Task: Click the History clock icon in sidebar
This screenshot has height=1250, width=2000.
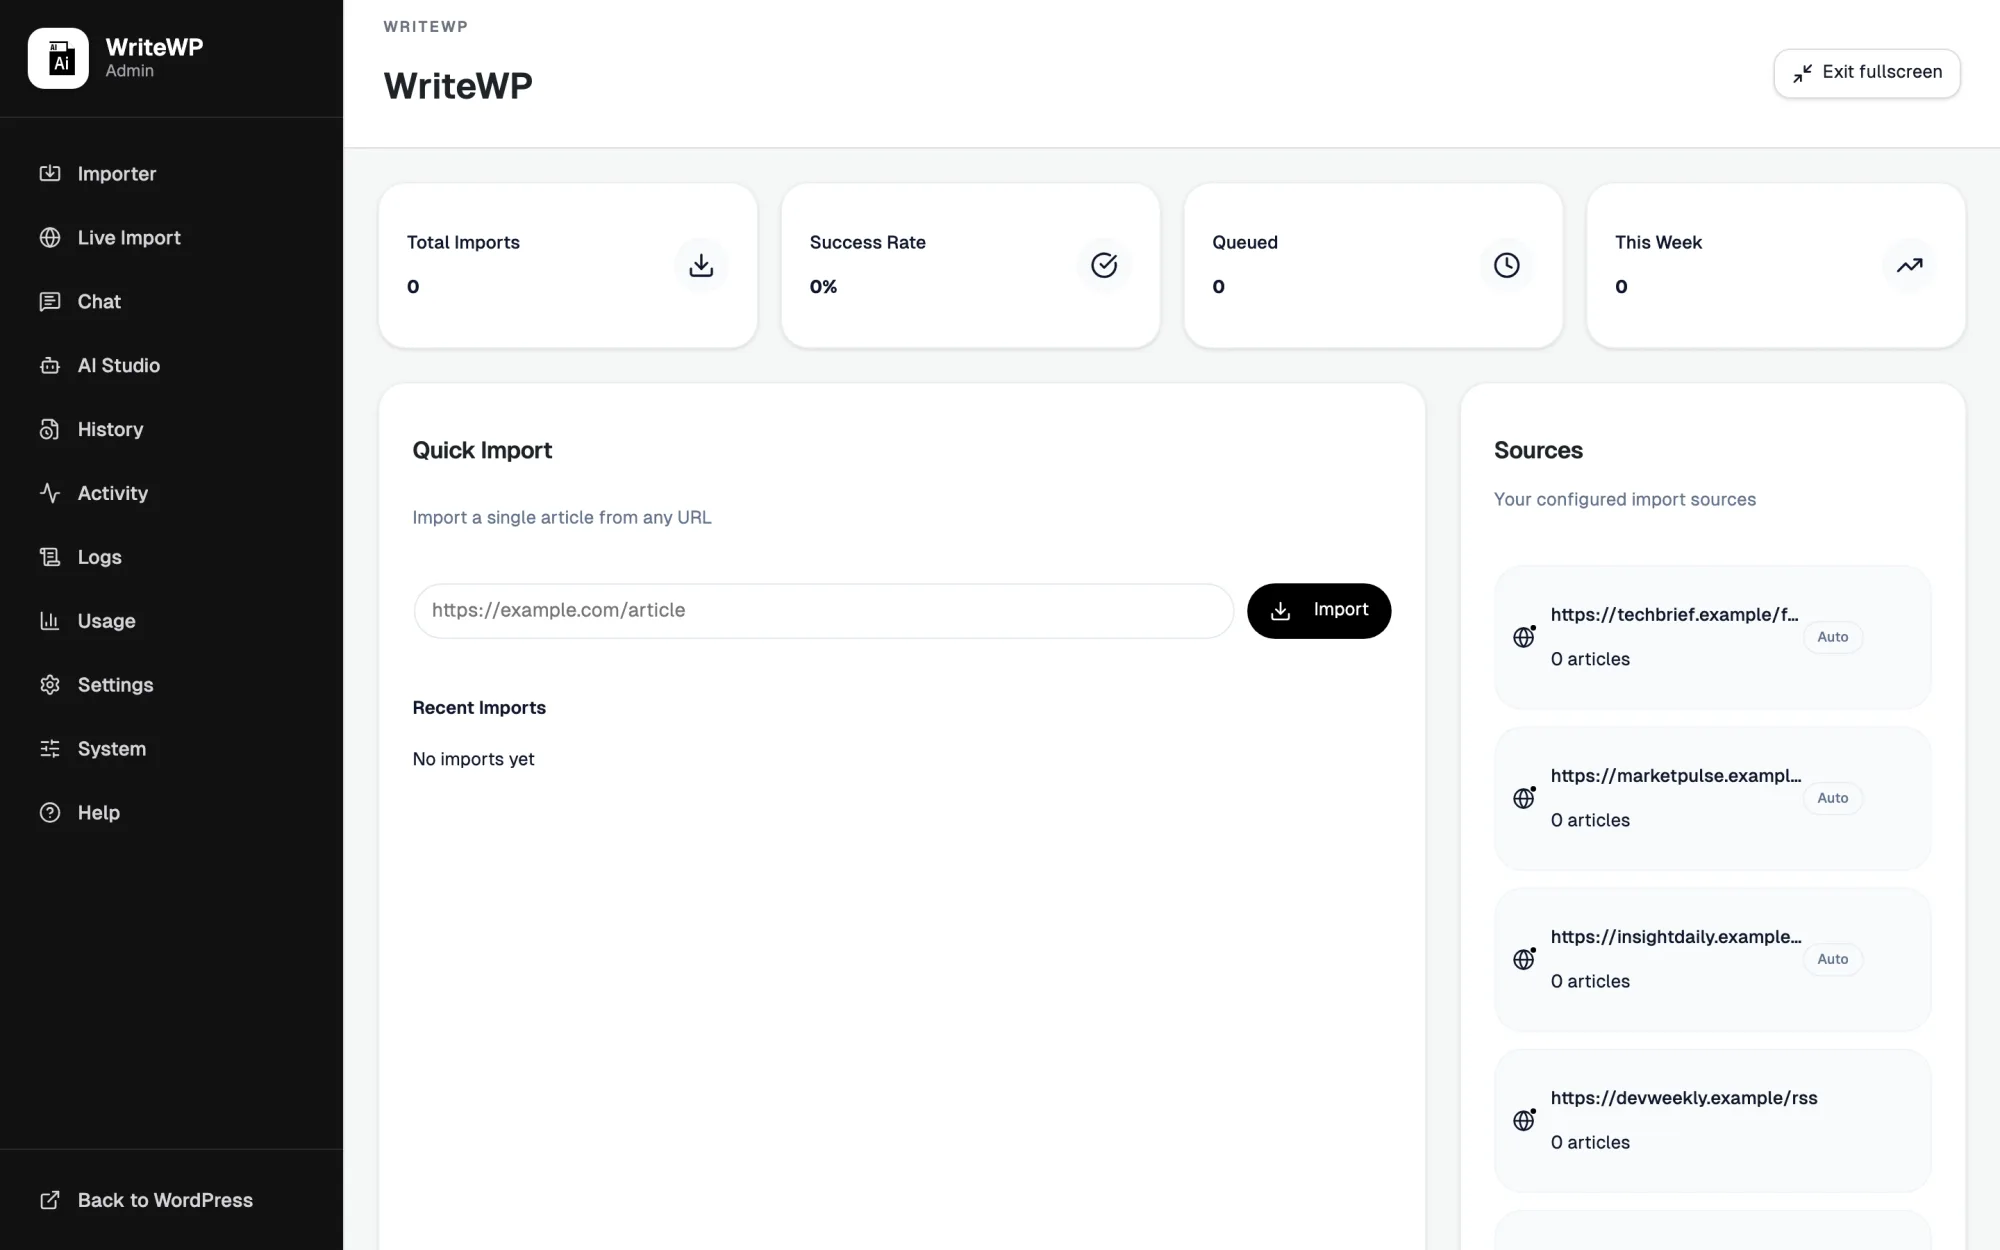Action: pyautogui.click(x=50, y=429)
